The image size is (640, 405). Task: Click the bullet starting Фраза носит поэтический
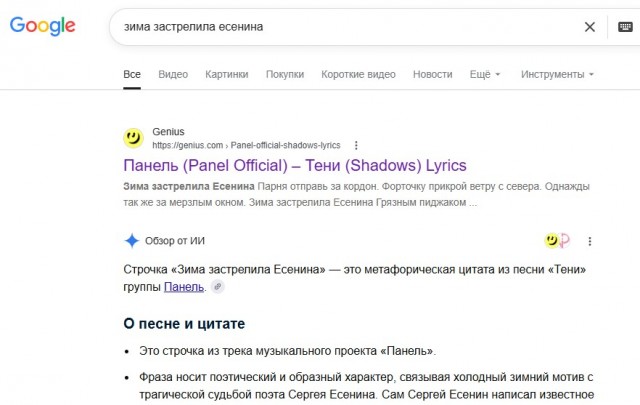tap(366, 386)
